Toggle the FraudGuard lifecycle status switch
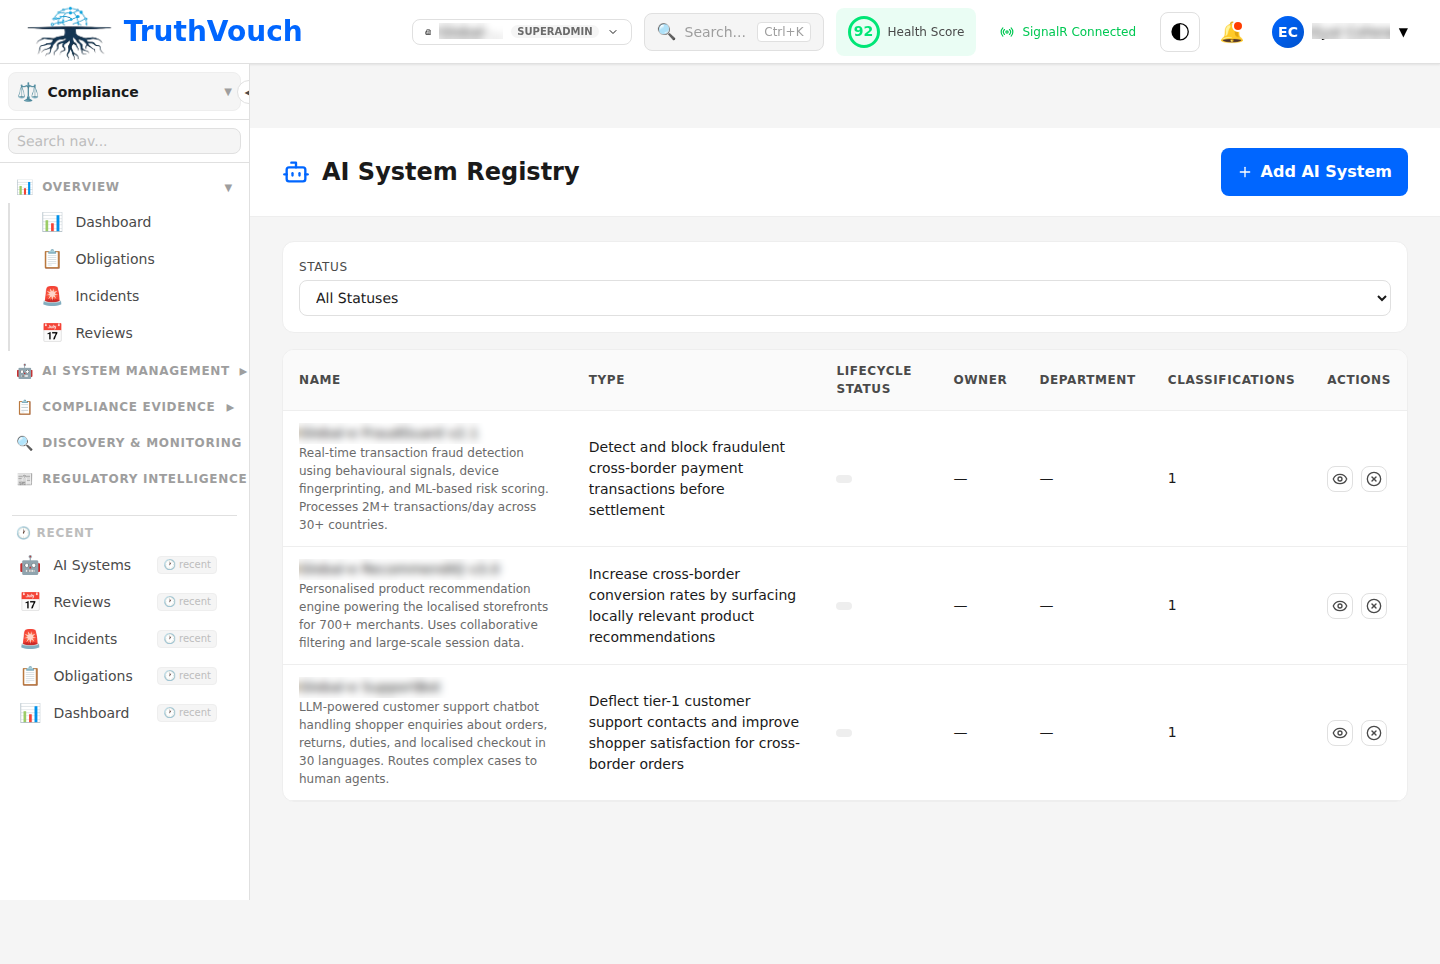This screenshot has width=1440, height=964. (x=844, y=479)
